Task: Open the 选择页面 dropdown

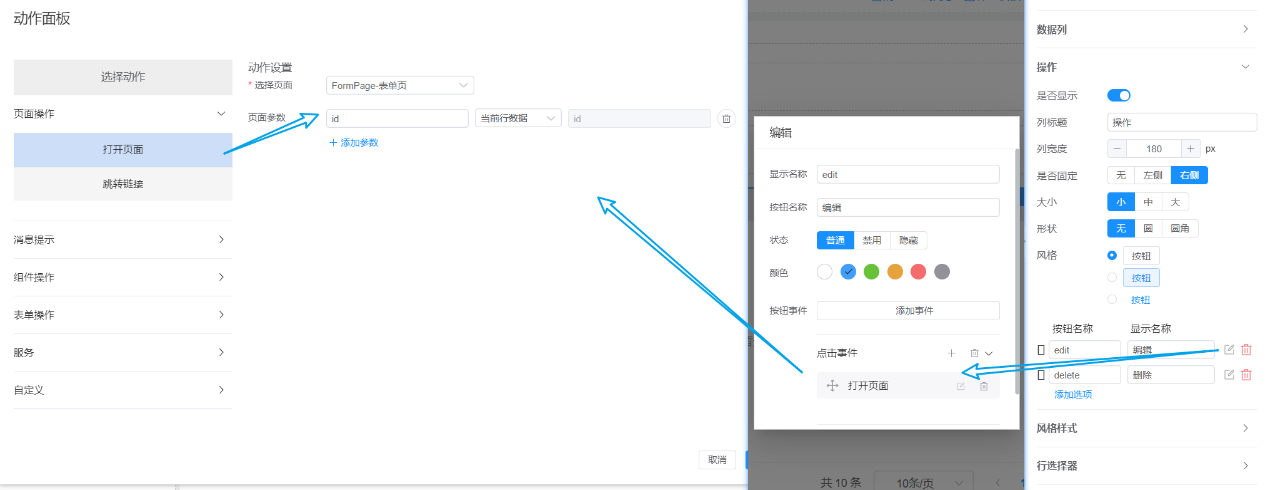Action: [400, 86]
